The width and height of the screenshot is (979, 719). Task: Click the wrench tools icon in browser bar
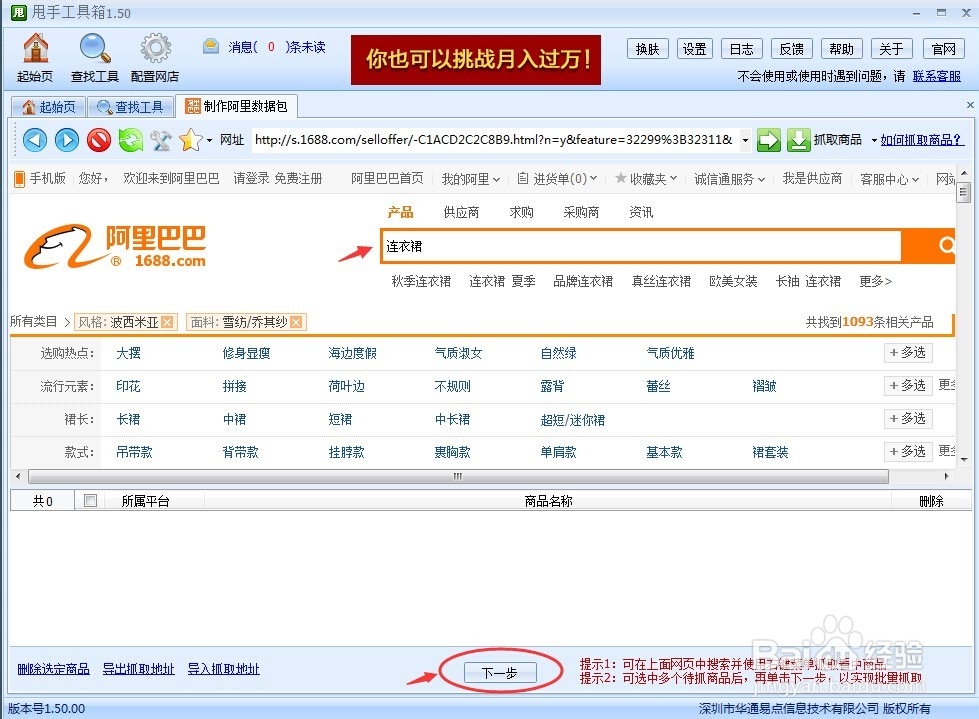160,140
